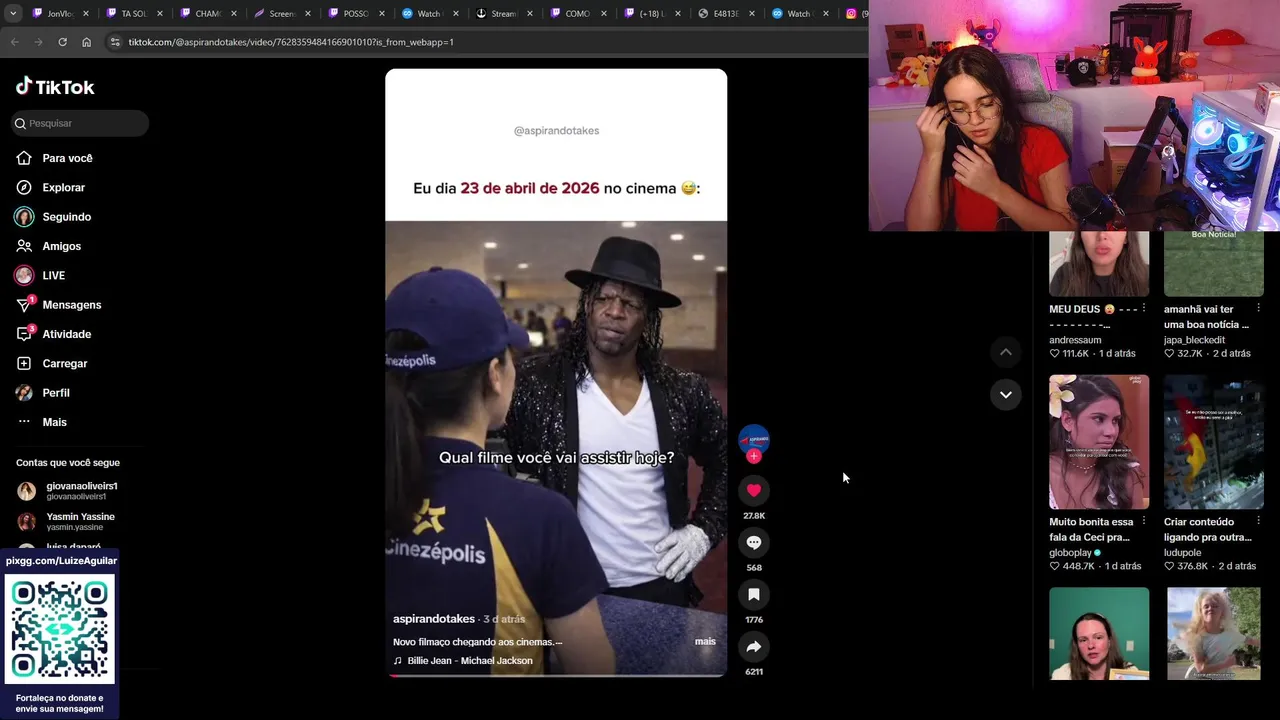
Task: Open the andressaum author link
Action: [1075, 340]
